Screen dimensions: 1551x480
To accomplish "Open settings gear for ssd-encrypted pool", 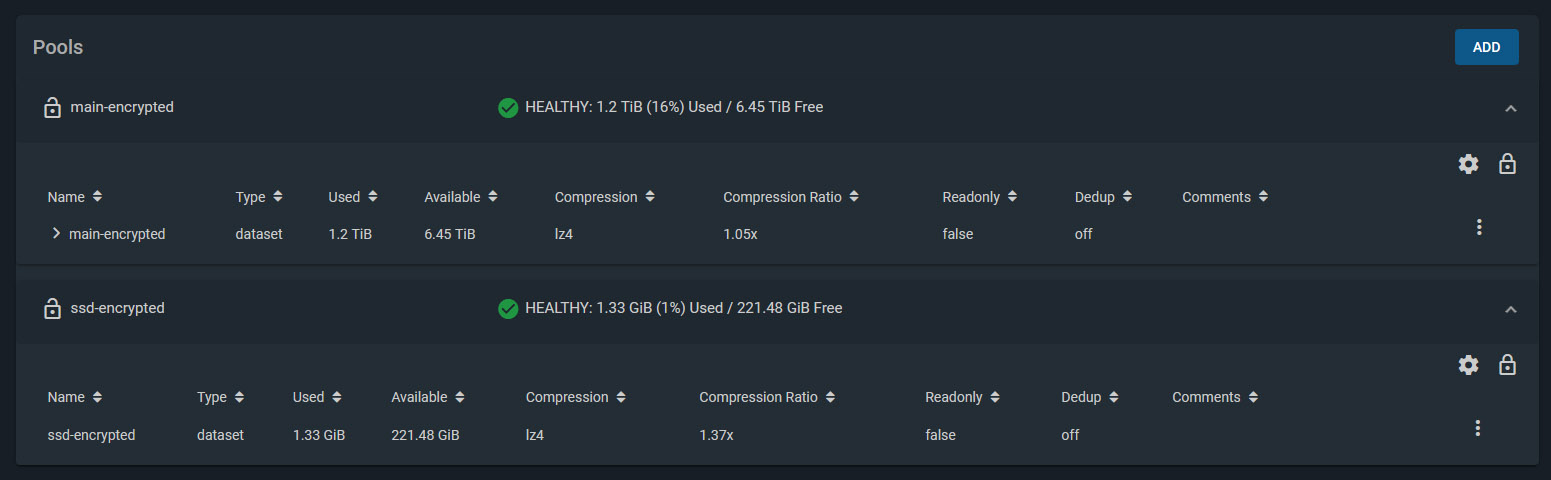I will [x=1468, y=365].
